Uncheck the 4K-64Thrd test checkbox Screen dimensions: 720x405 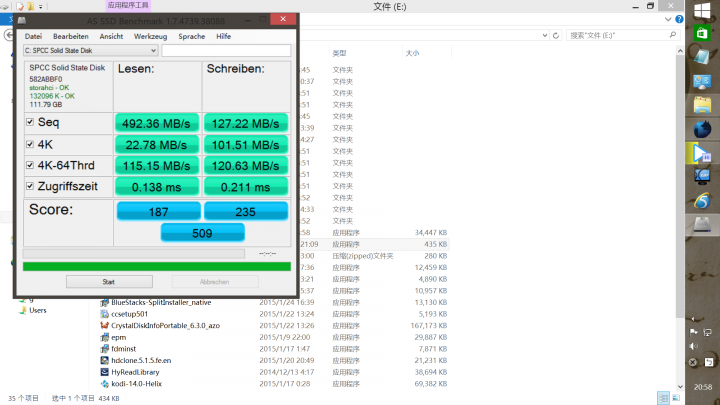pos(30,165)
